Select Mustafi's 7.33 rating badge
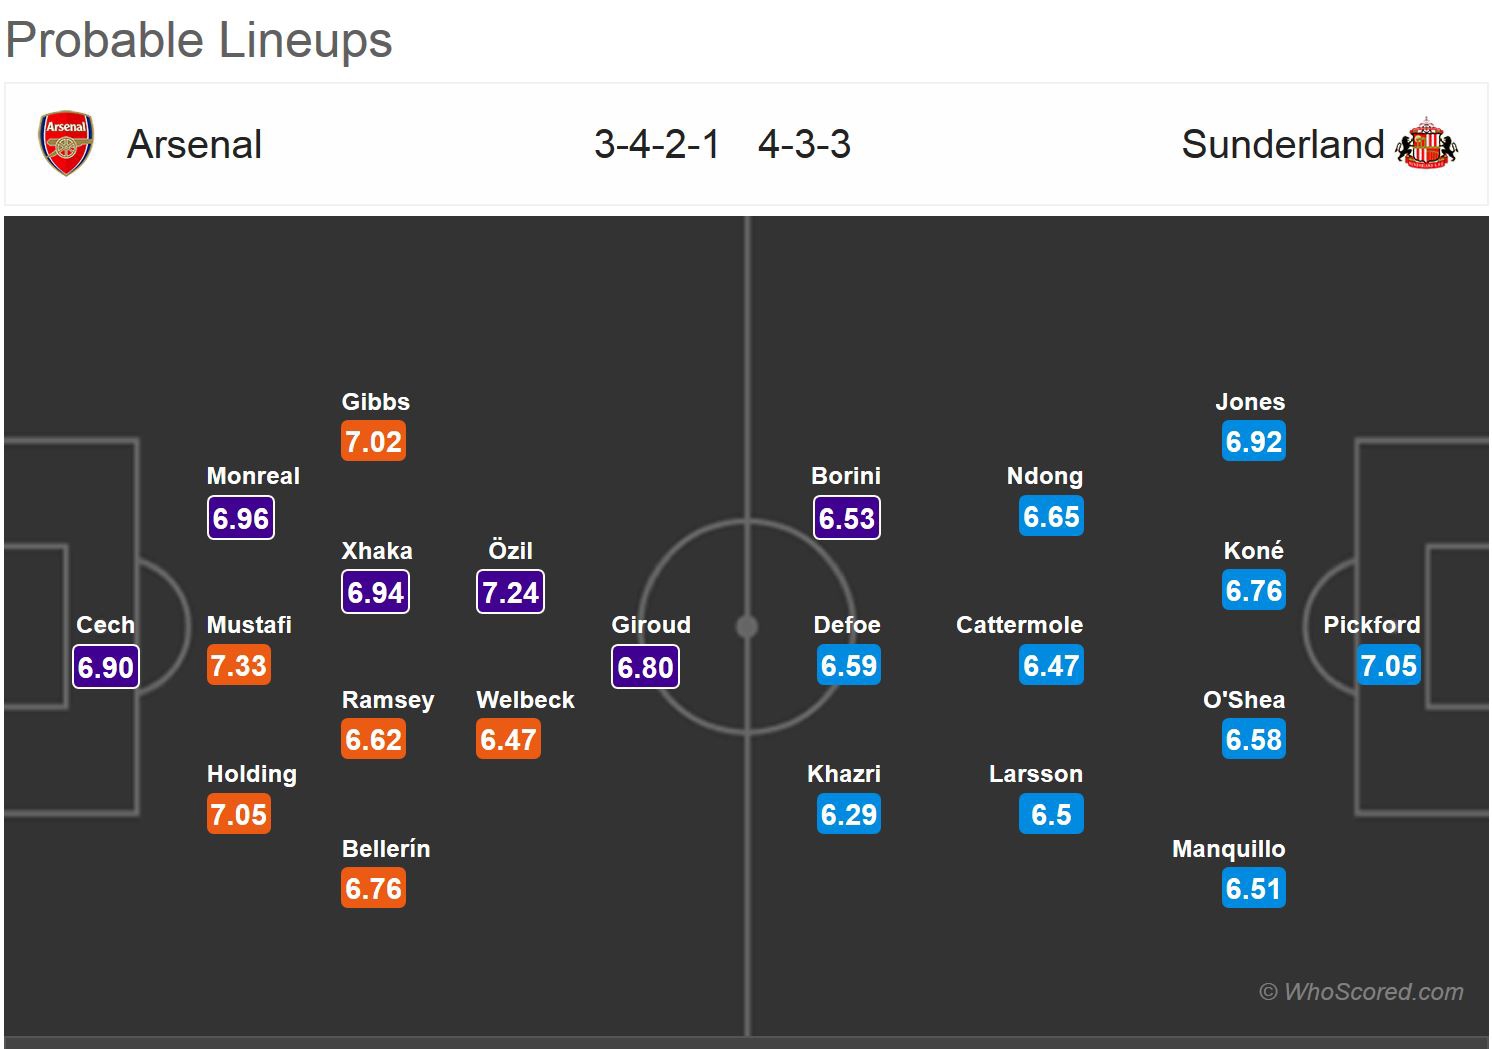Viewport: 1492px width, 1049px height. coord(239,666)
